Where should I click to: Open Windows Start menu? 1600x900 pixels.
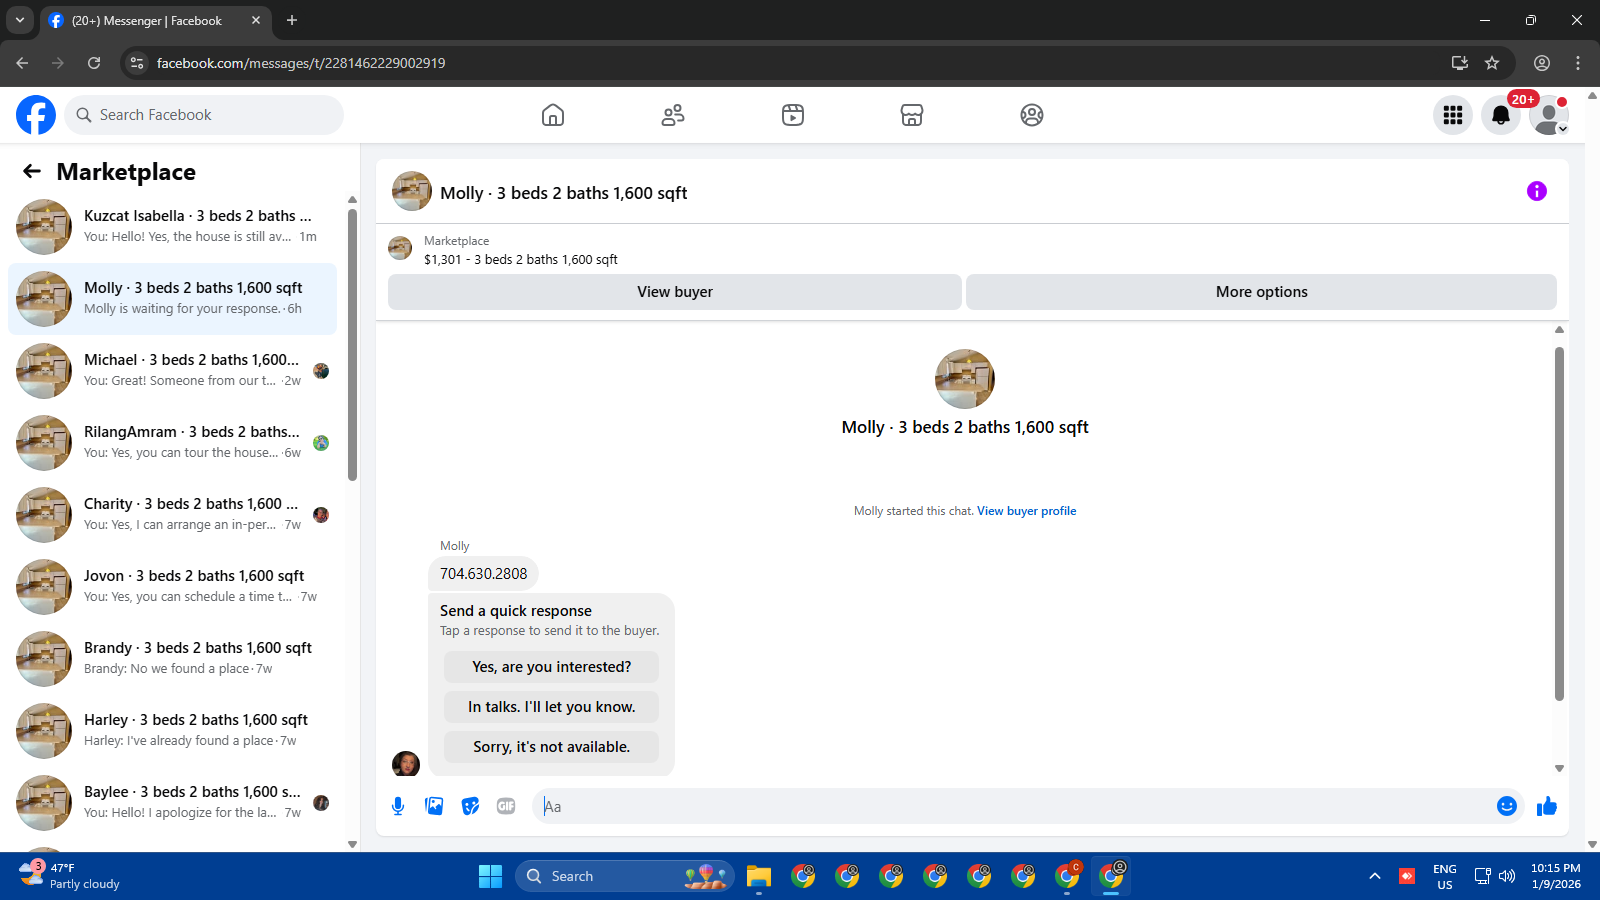[x=491, y=876]
